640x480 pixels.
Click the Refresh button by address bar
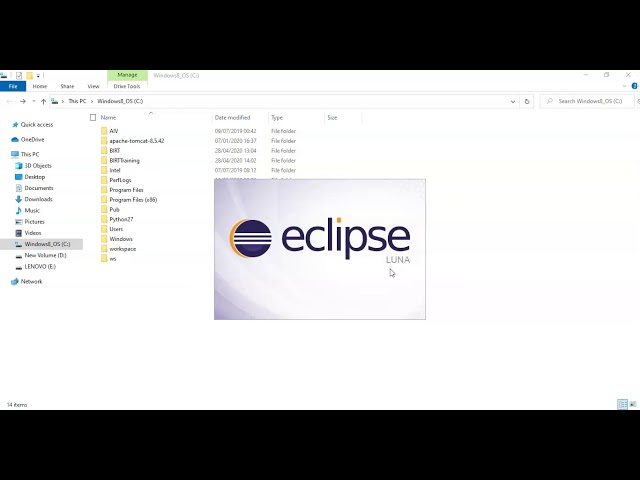pos(527,101)
